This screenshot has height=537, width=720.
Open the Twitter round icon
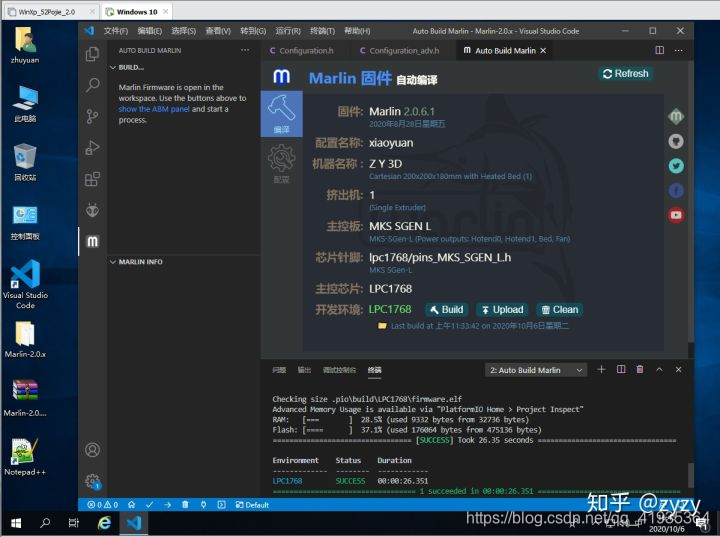pos(676,166)
